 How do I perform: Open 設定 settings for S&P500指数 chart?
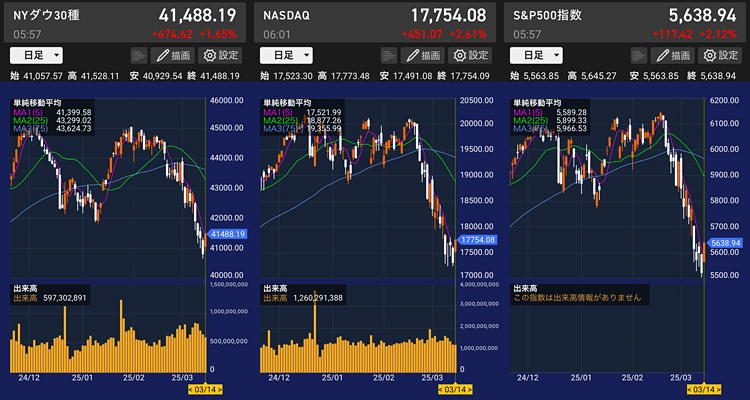click(x=720, y=56)
